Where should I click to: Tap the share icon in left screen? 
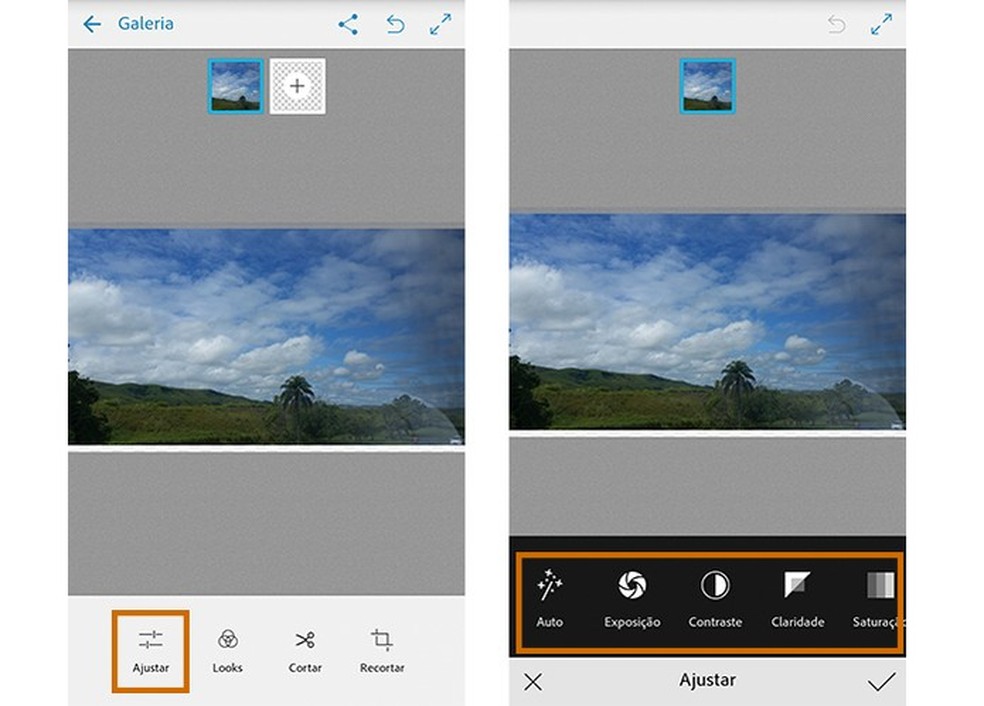click(348, 24)
